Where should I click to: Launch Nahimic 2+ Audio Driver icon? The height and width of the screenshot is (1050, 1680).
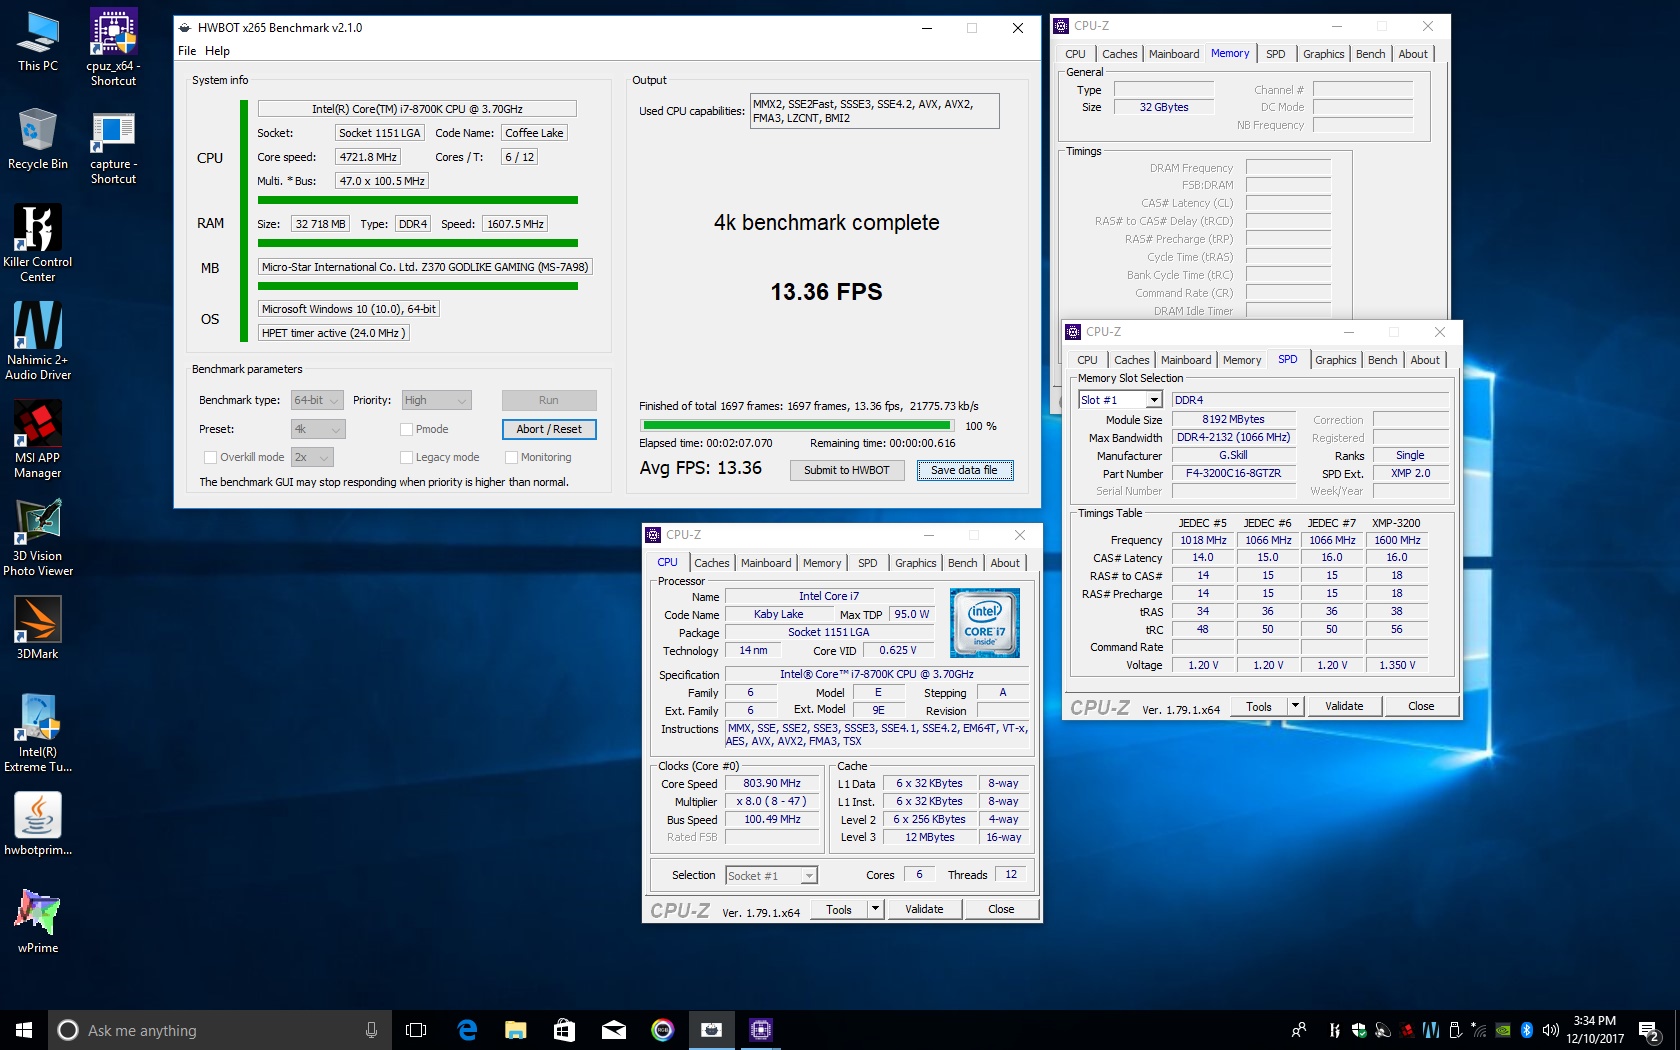(x=38, y=341)
